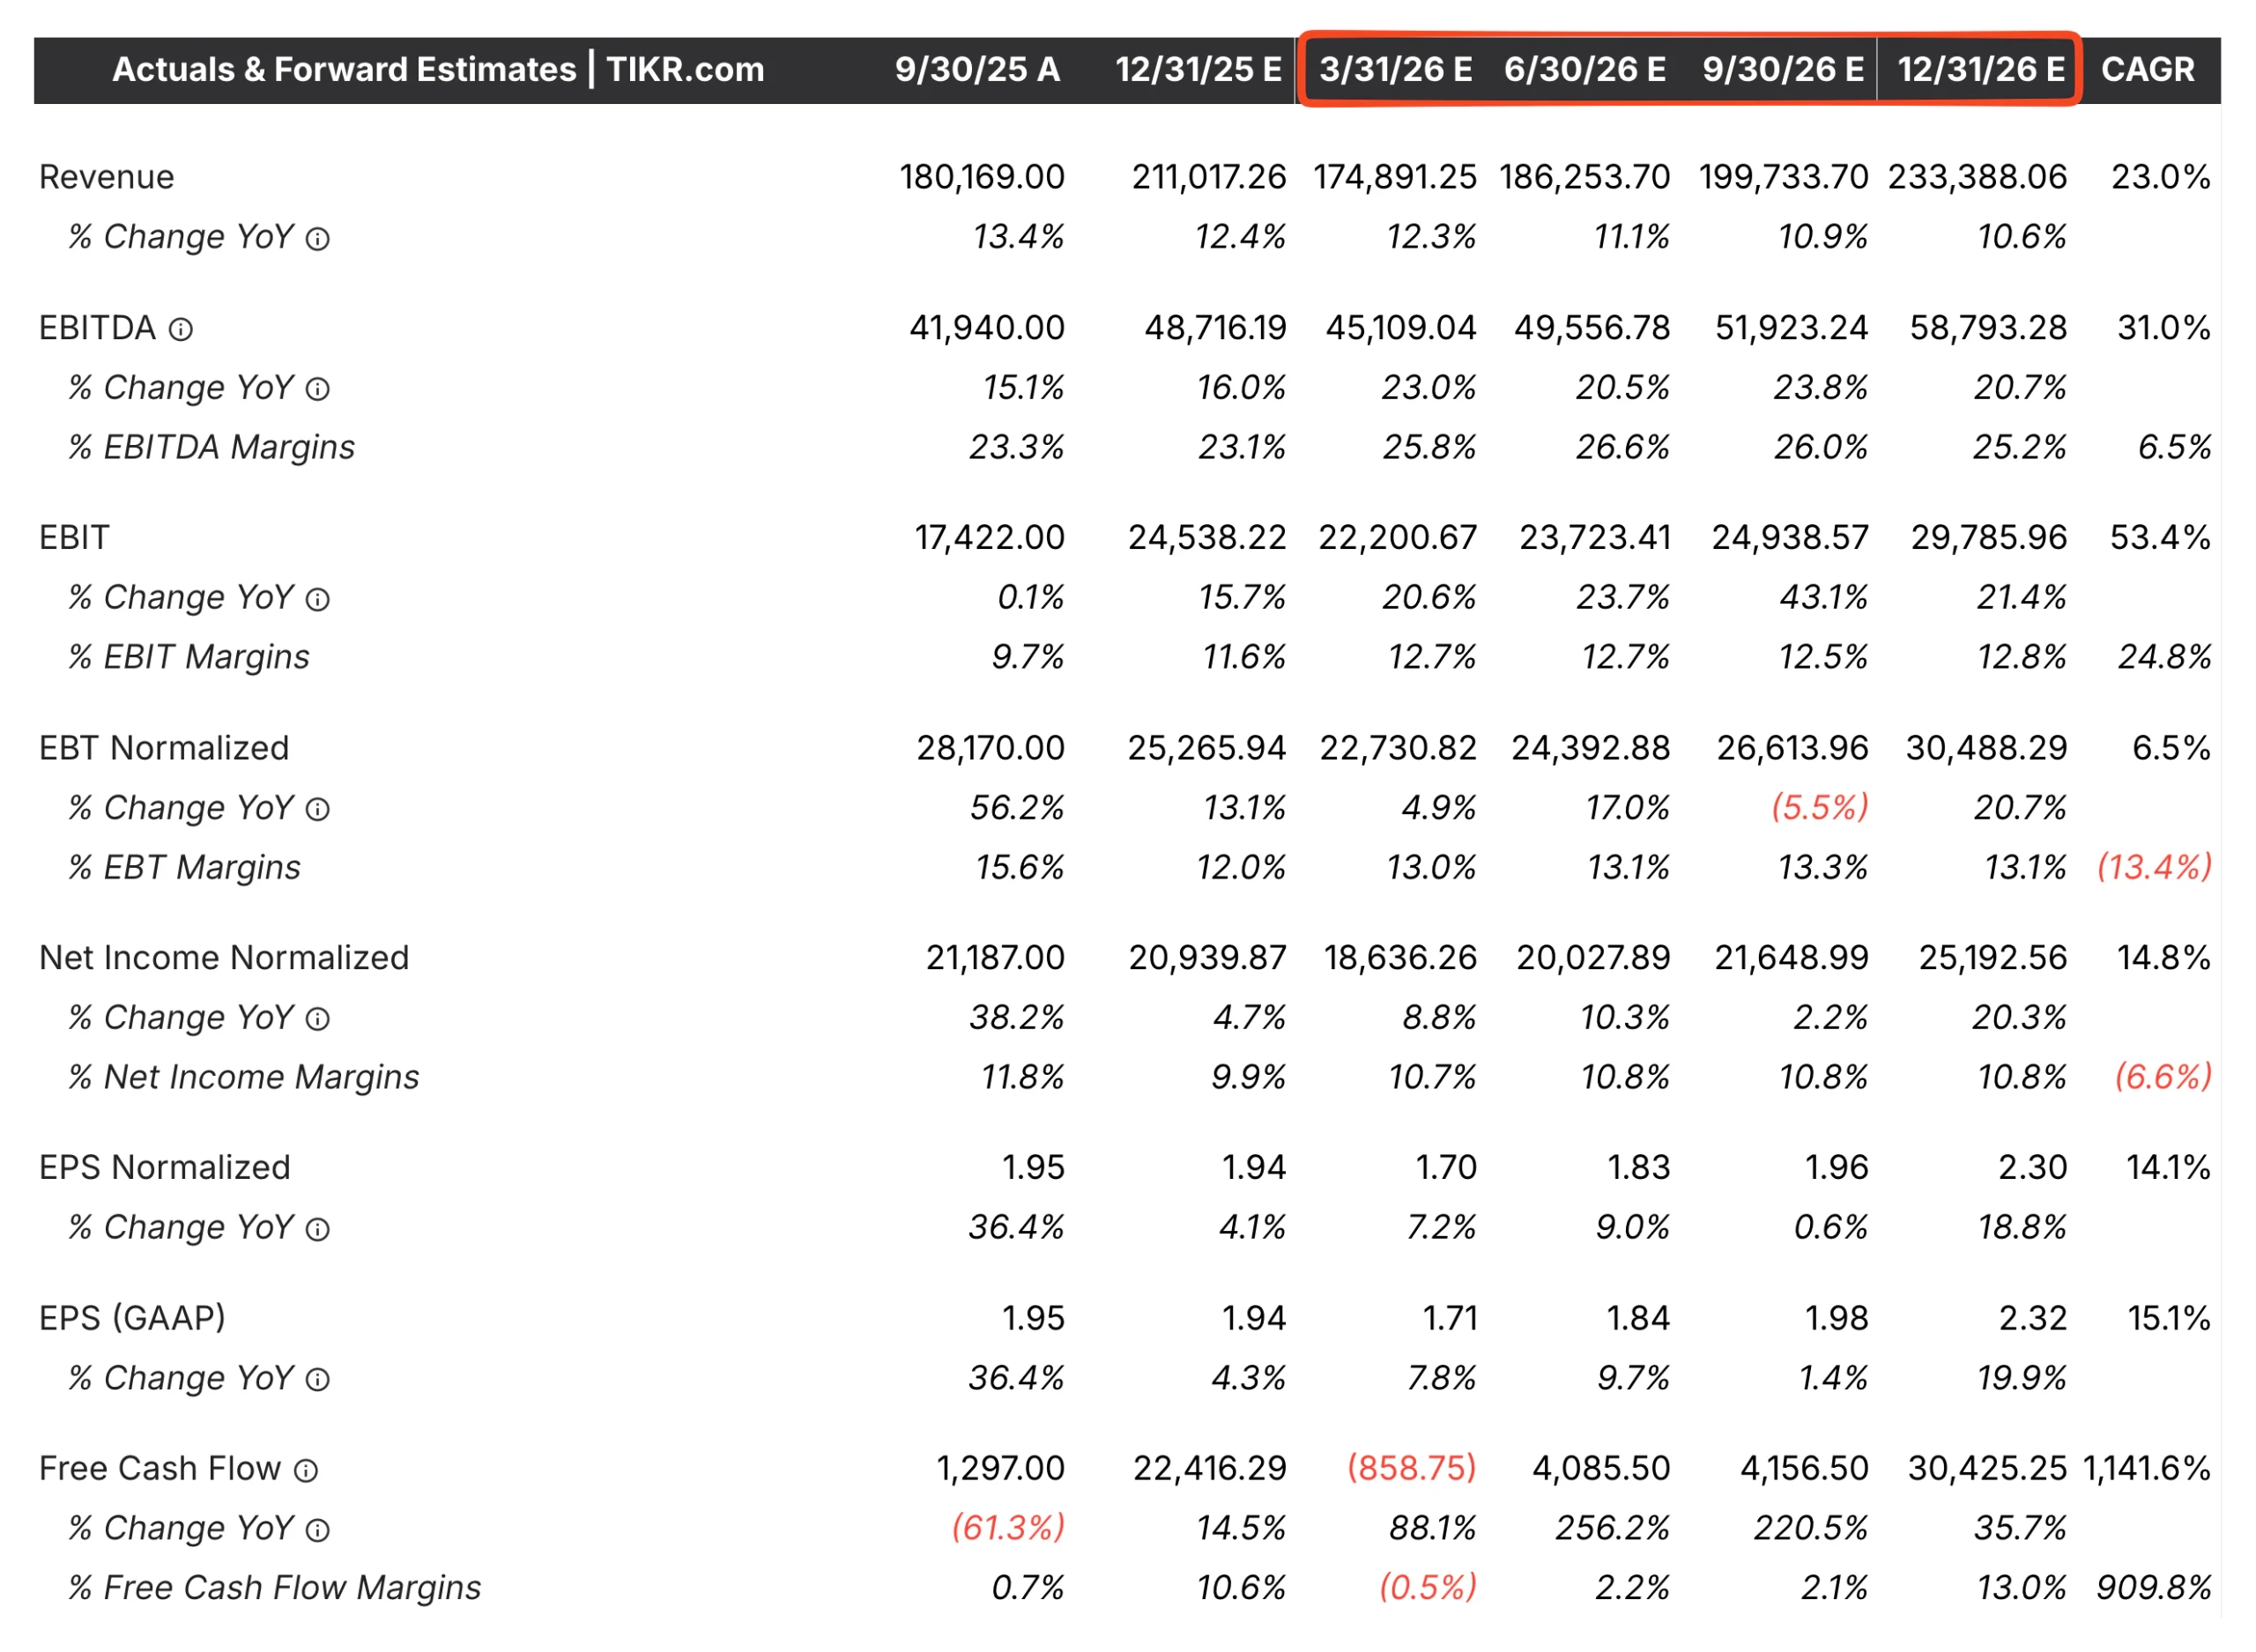Open the tooltip icon beside EPS Normalized % Change YoY
The image size is (2256, 1652).
coord(318,1228)
